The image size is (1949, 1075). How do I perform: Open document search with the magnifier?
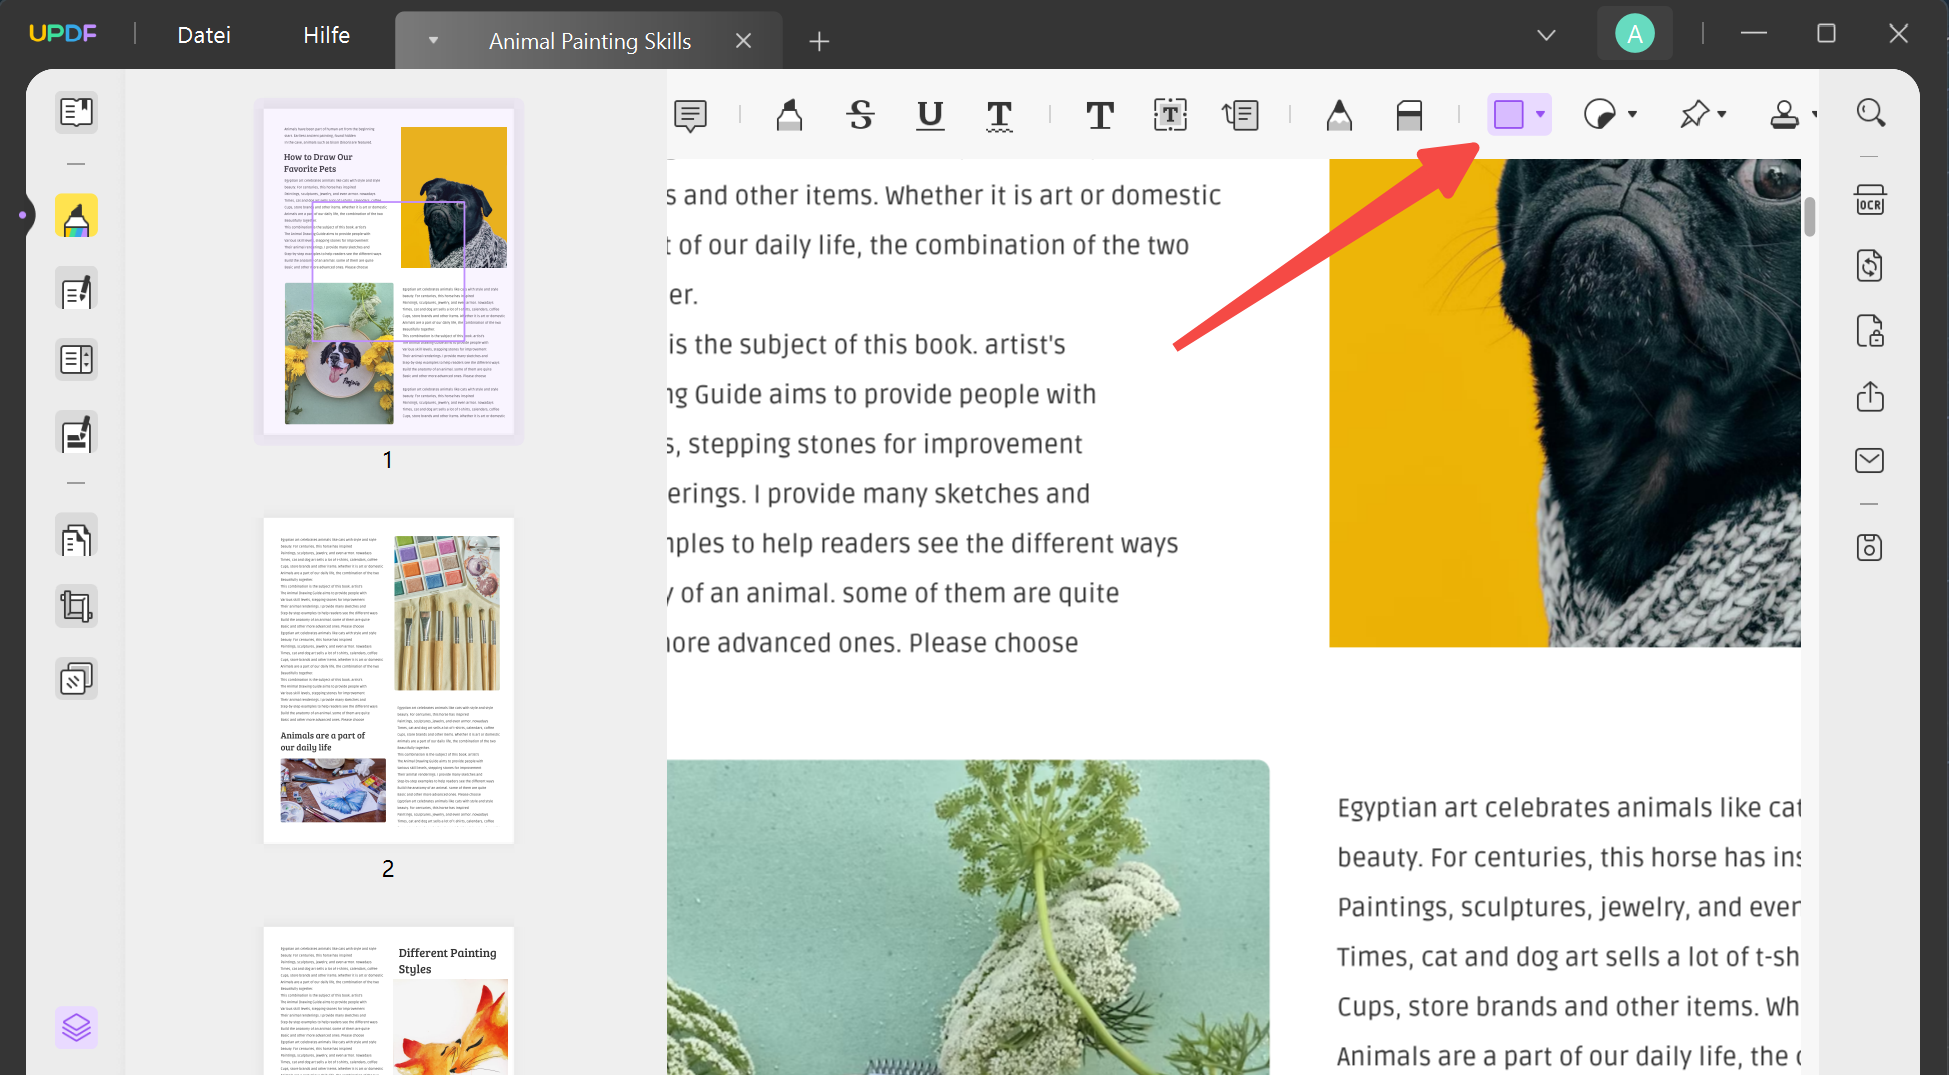pos(1871,112)
